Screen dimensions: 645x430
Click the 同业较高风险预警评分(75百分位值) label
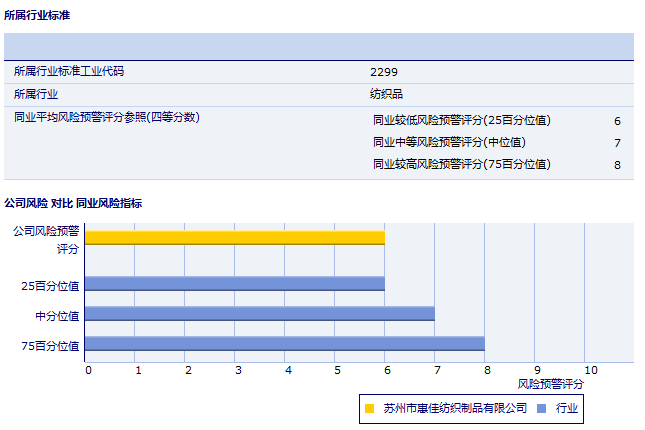[x=461, y=164]
